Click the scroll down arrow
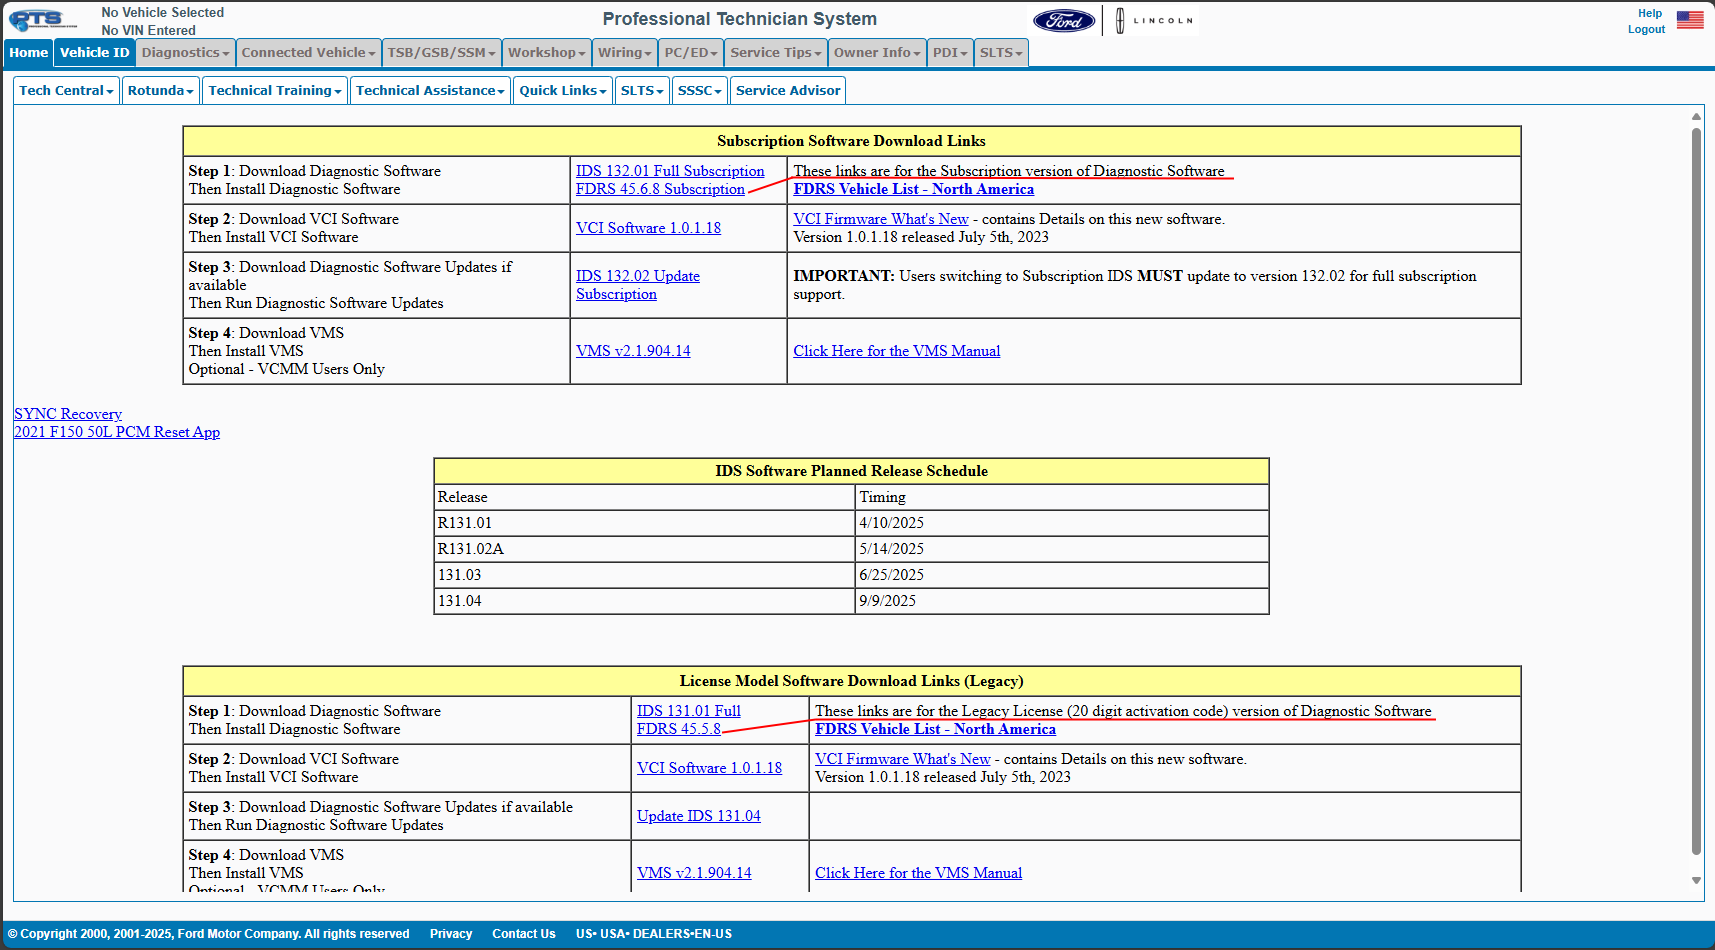The height and width of the screenshot is (950, 1715). click(1696, 880)
